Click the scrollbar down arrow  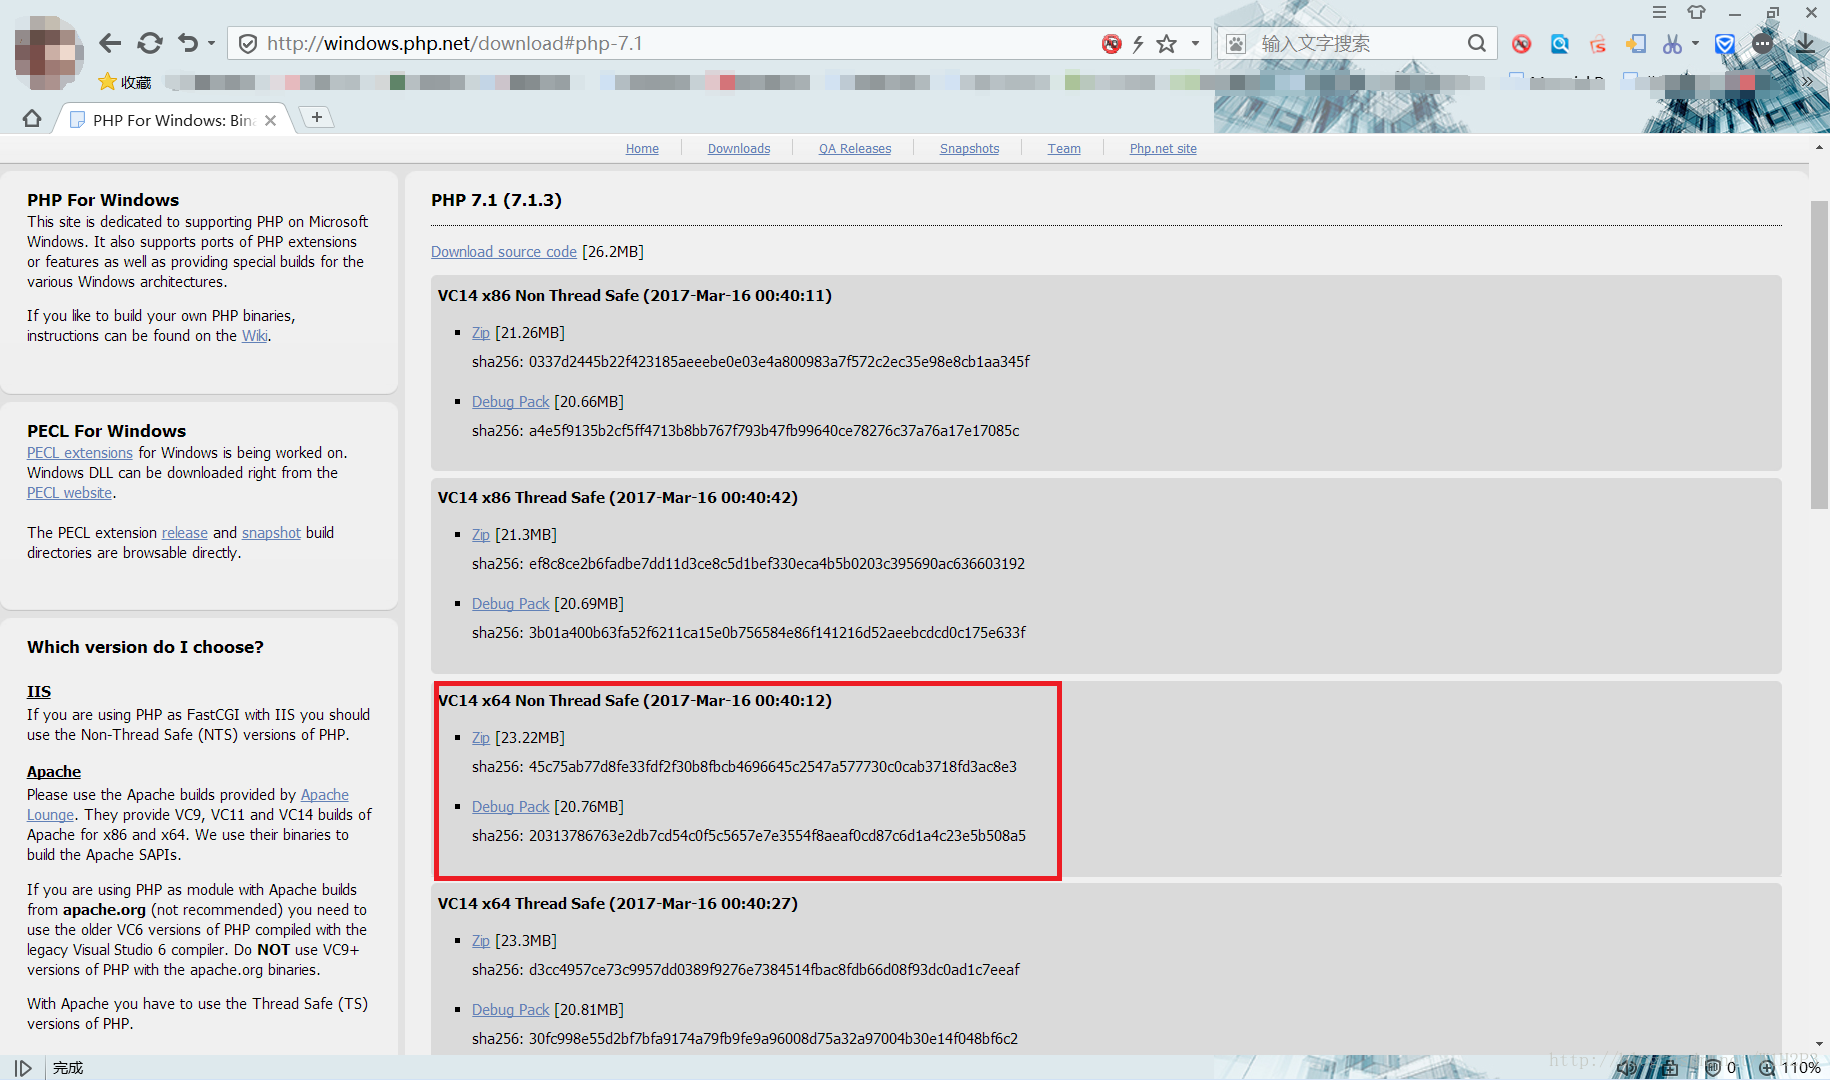click(1819, 1044)
